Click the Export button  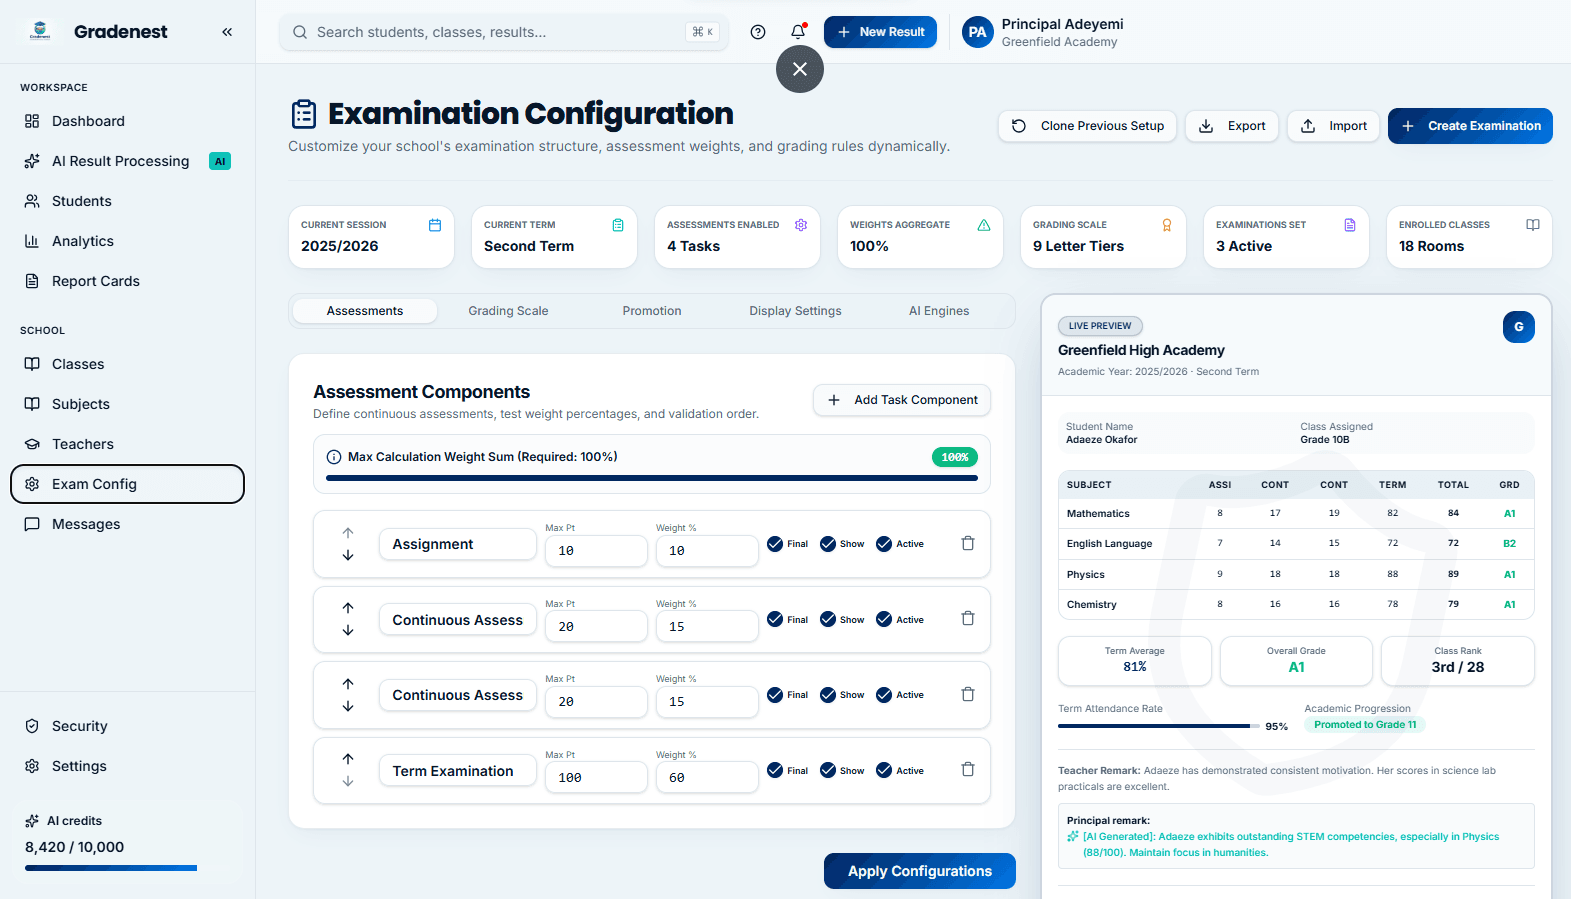tap(1232, 126)
